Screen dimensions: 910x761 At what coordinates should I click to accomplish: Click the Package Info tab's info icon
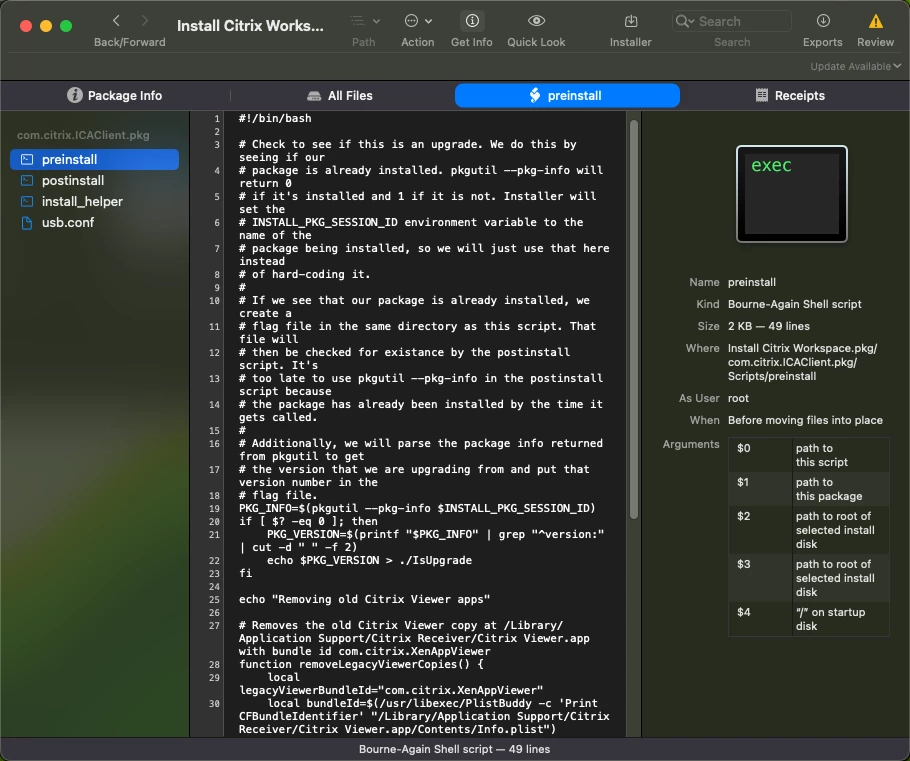[x=74, y=95]
